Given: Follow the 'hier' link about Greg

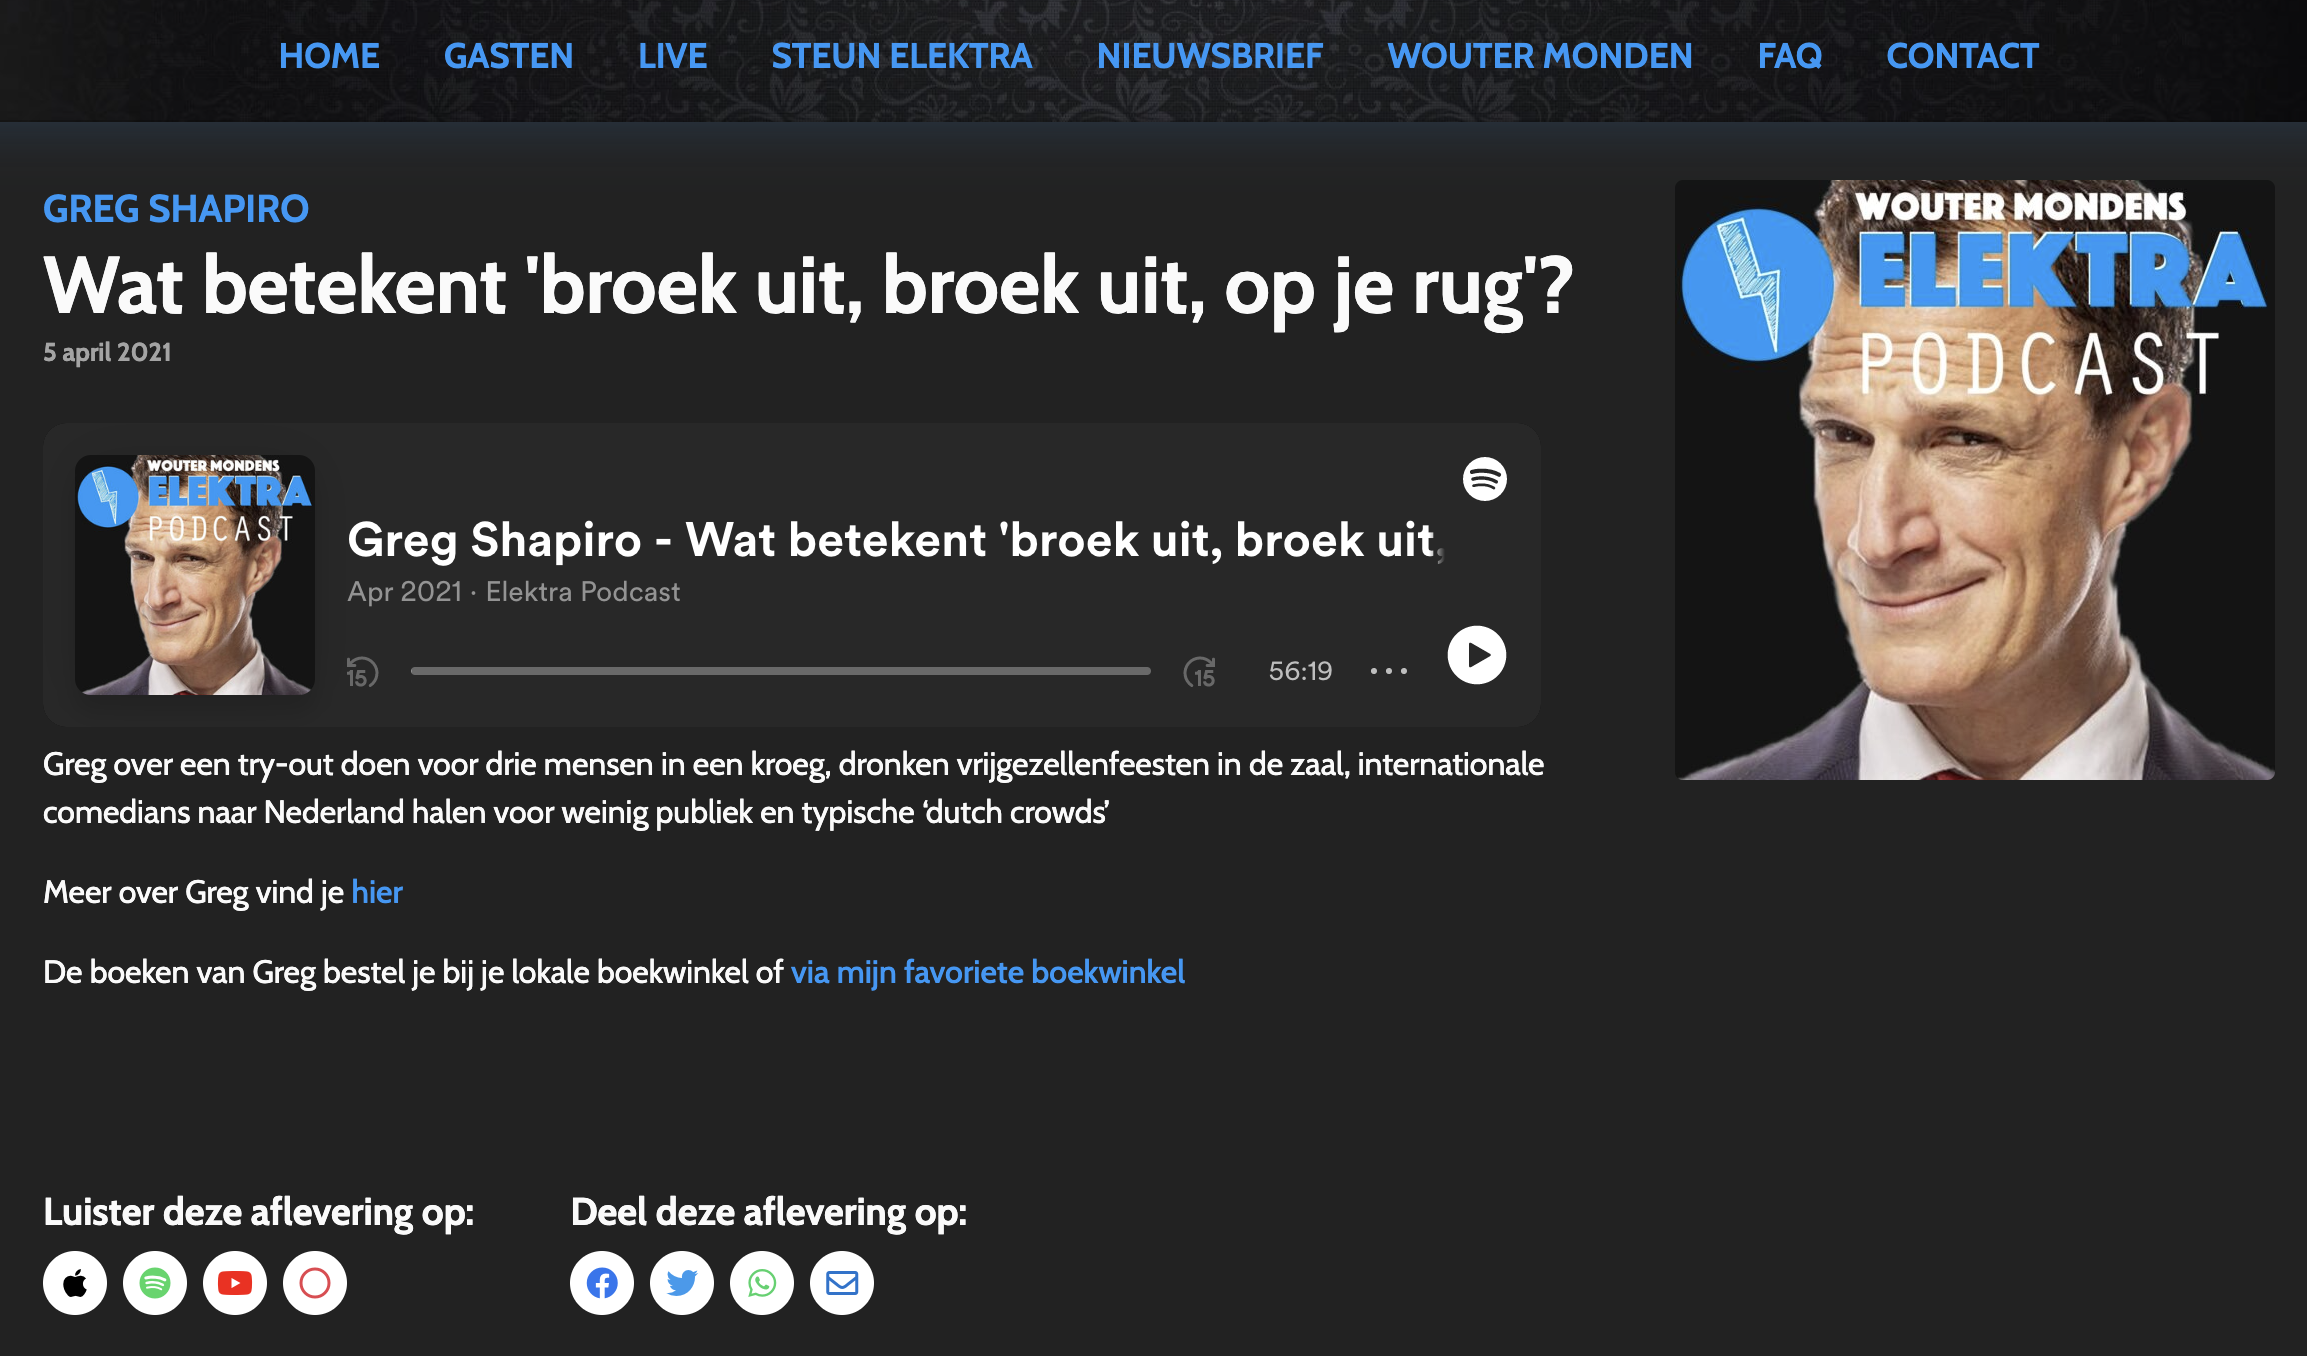Looking at the screenshot, I should [x=377, y=892].
